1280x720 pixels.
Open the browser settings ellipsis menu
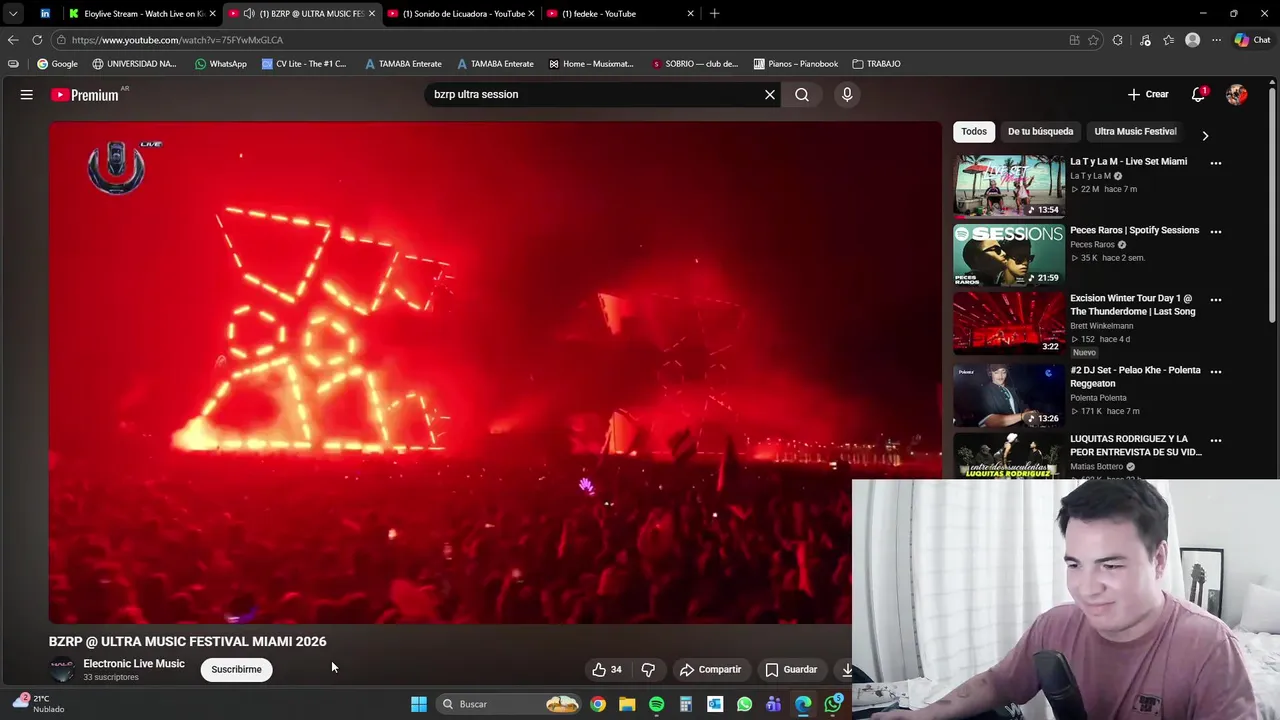click(x=1216, y=40)
